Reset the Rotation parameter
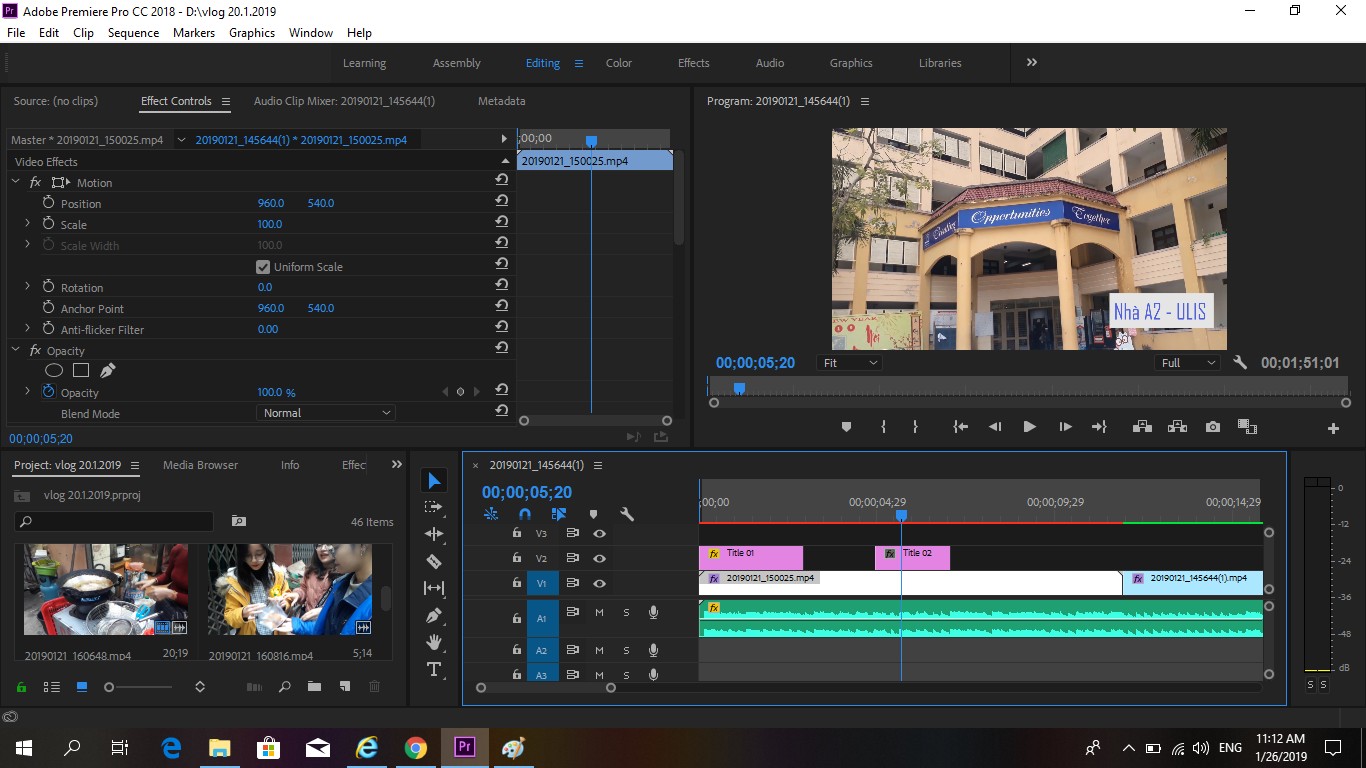Screen dimensions: 1366x768 tap(502, 286)
